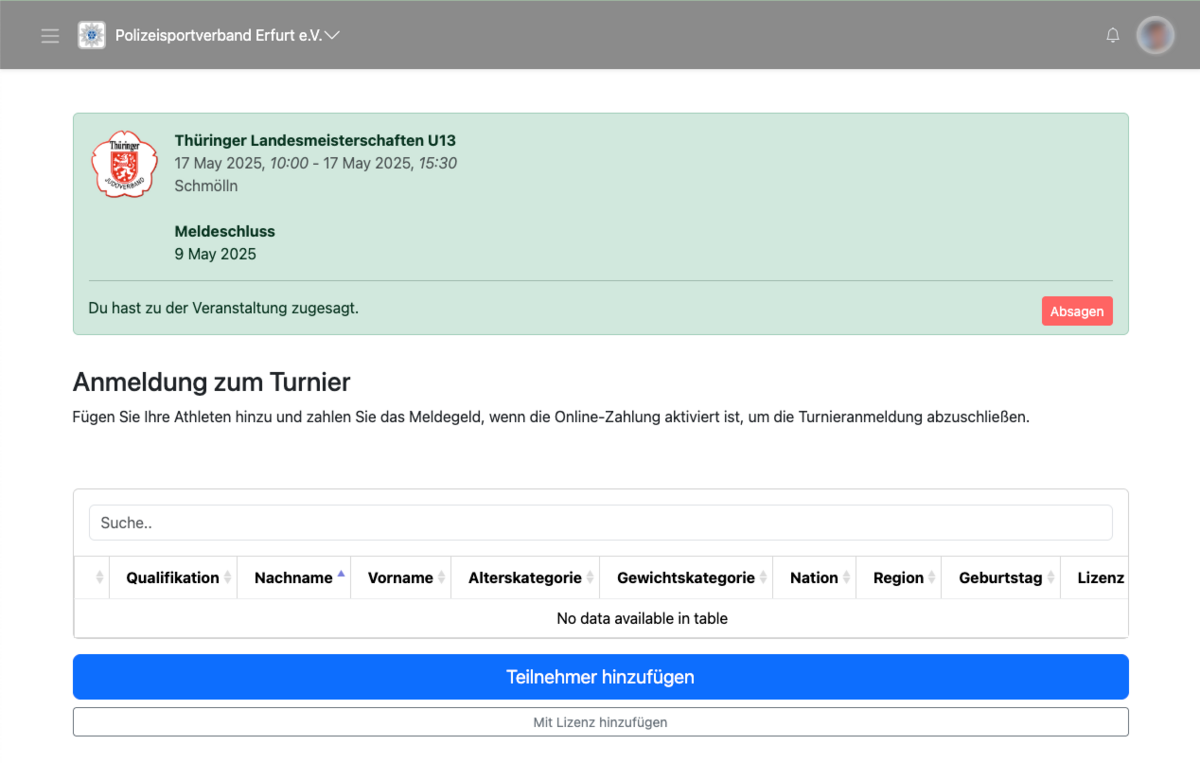
Task: Sort table by Region column
Action: point(898,578)
